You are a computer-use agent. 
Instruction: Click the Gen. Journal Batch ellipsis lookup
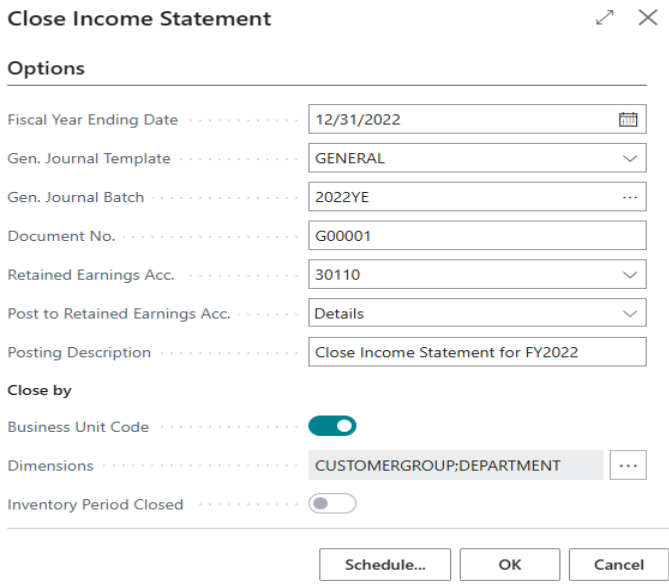628,197
